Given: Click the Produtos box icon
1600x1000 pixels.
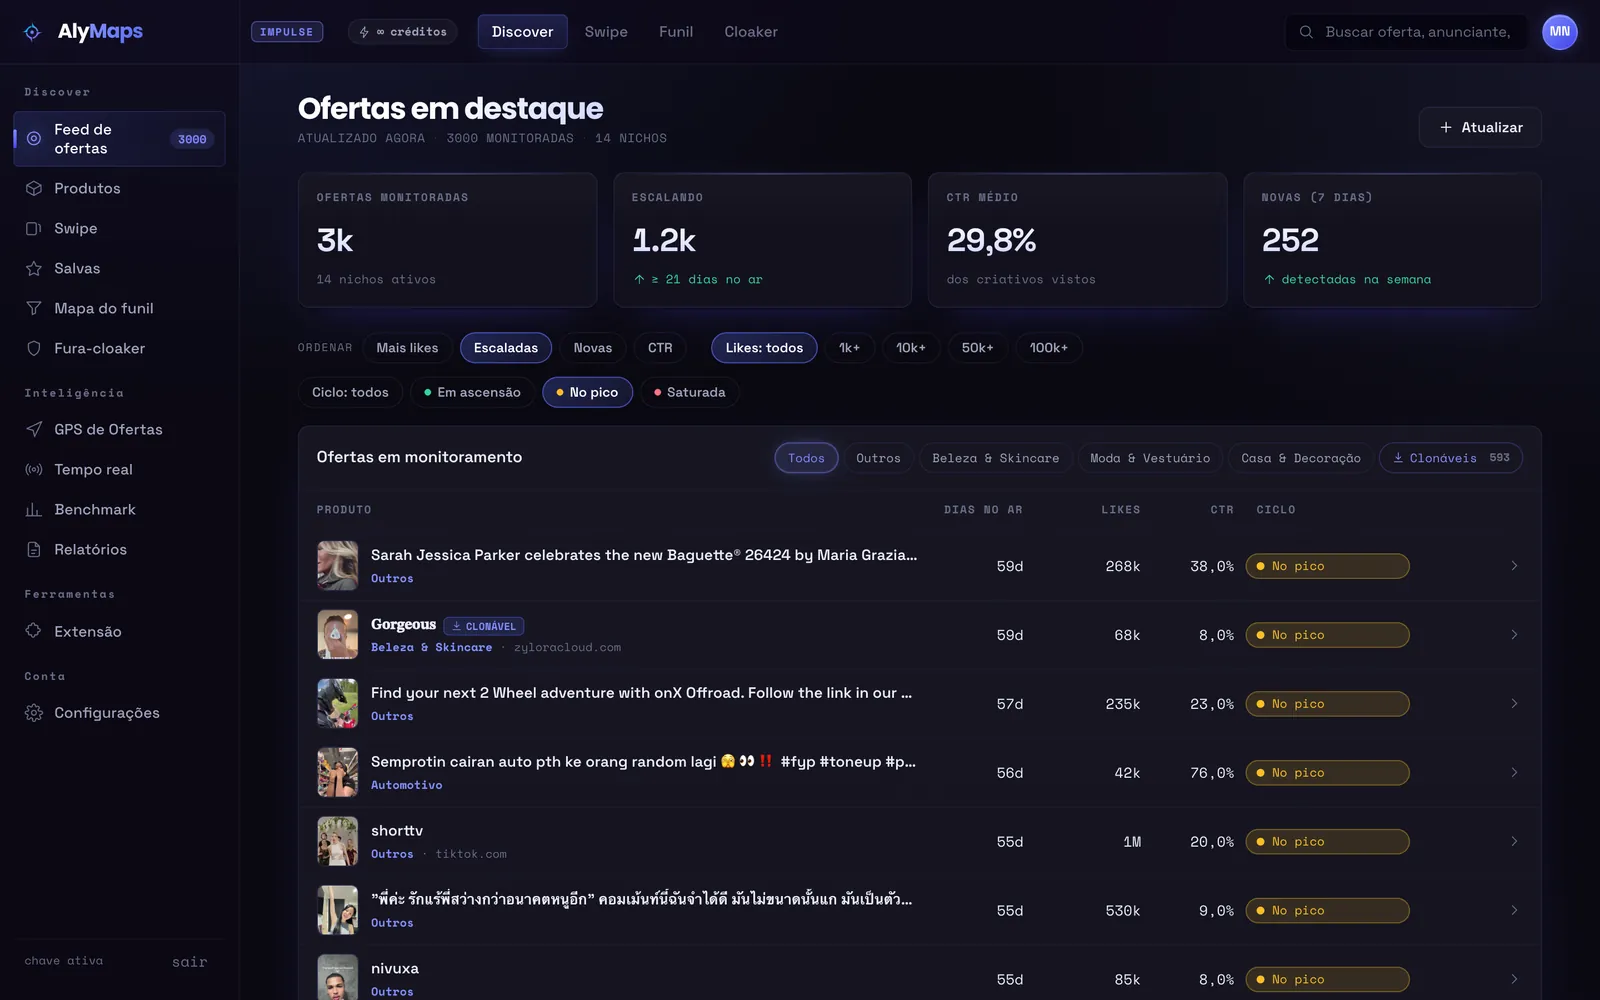Looking at the screenshot, I should (34, 188).
